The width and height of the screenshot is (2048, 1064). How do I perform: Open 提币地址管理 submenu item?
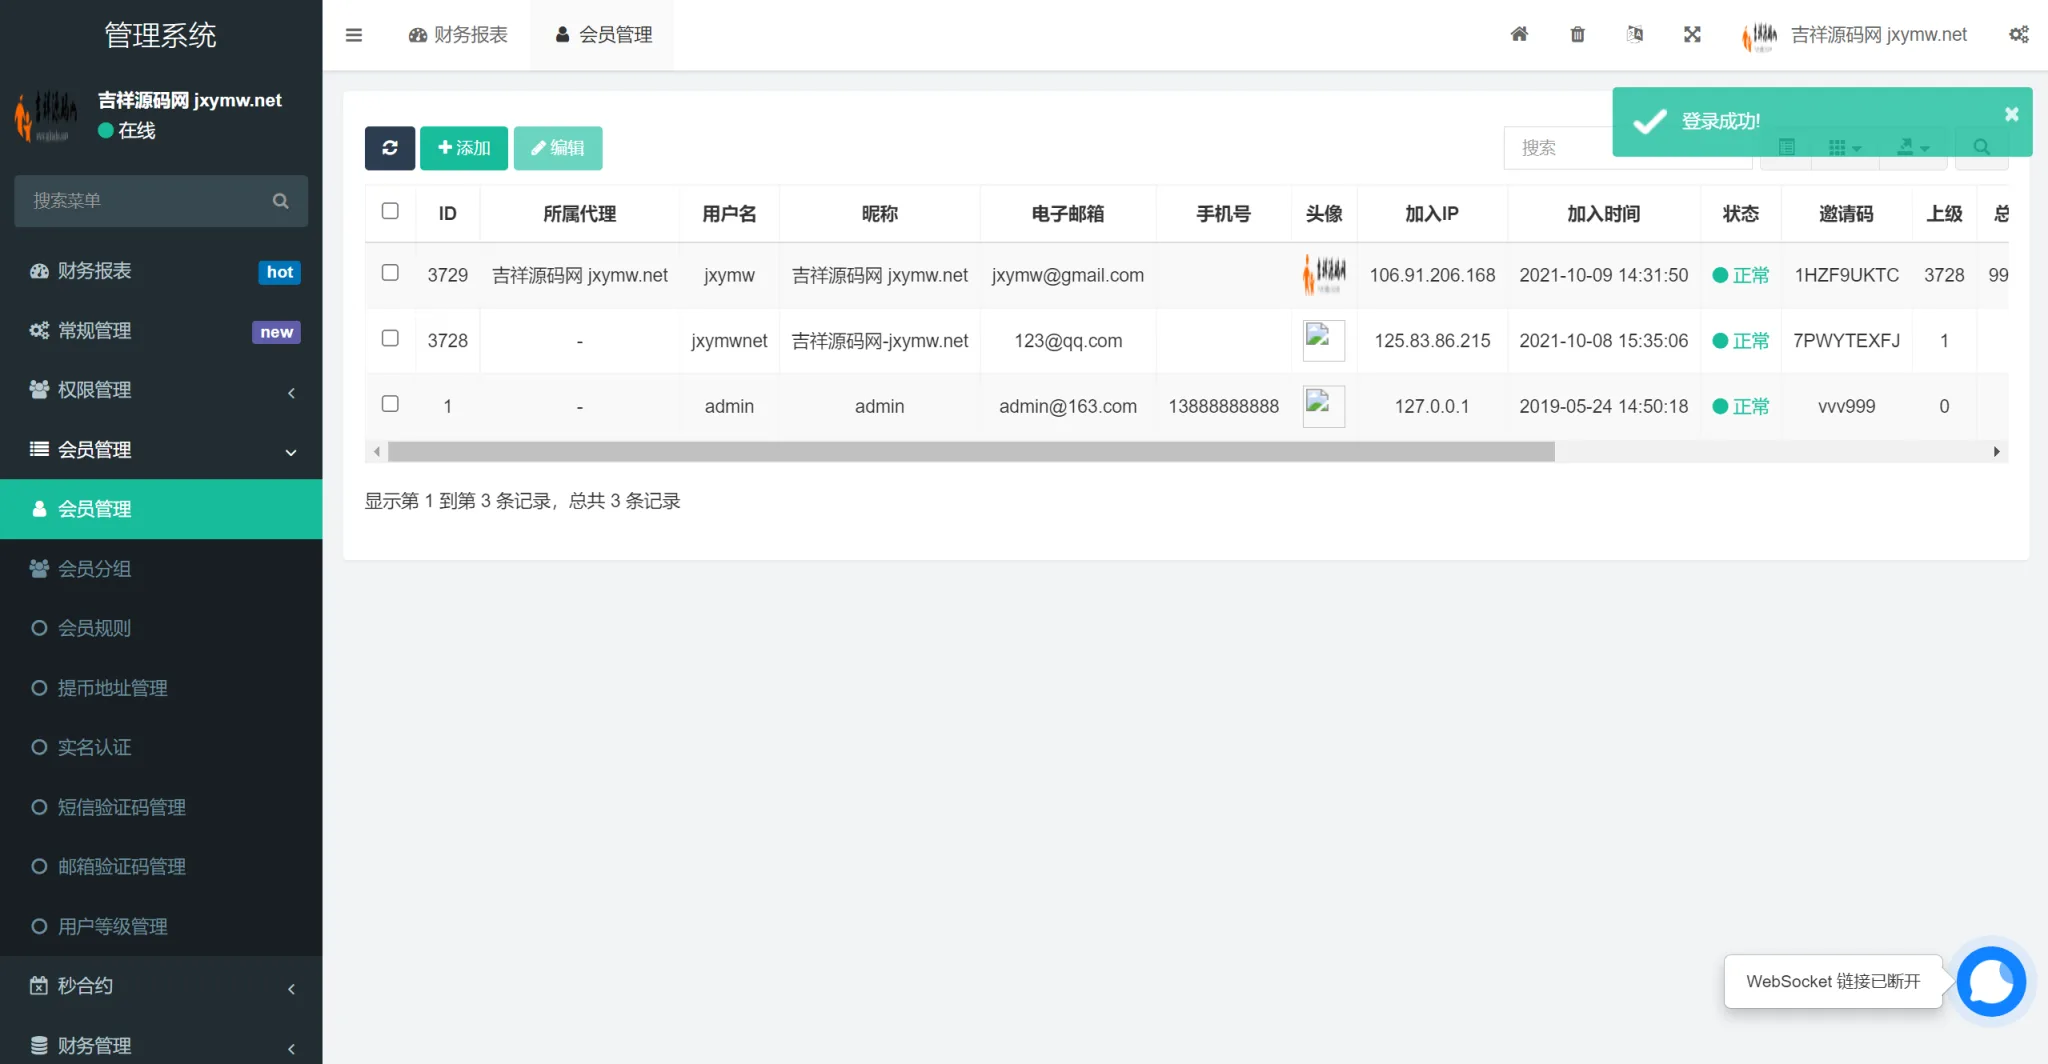point(160,688)
